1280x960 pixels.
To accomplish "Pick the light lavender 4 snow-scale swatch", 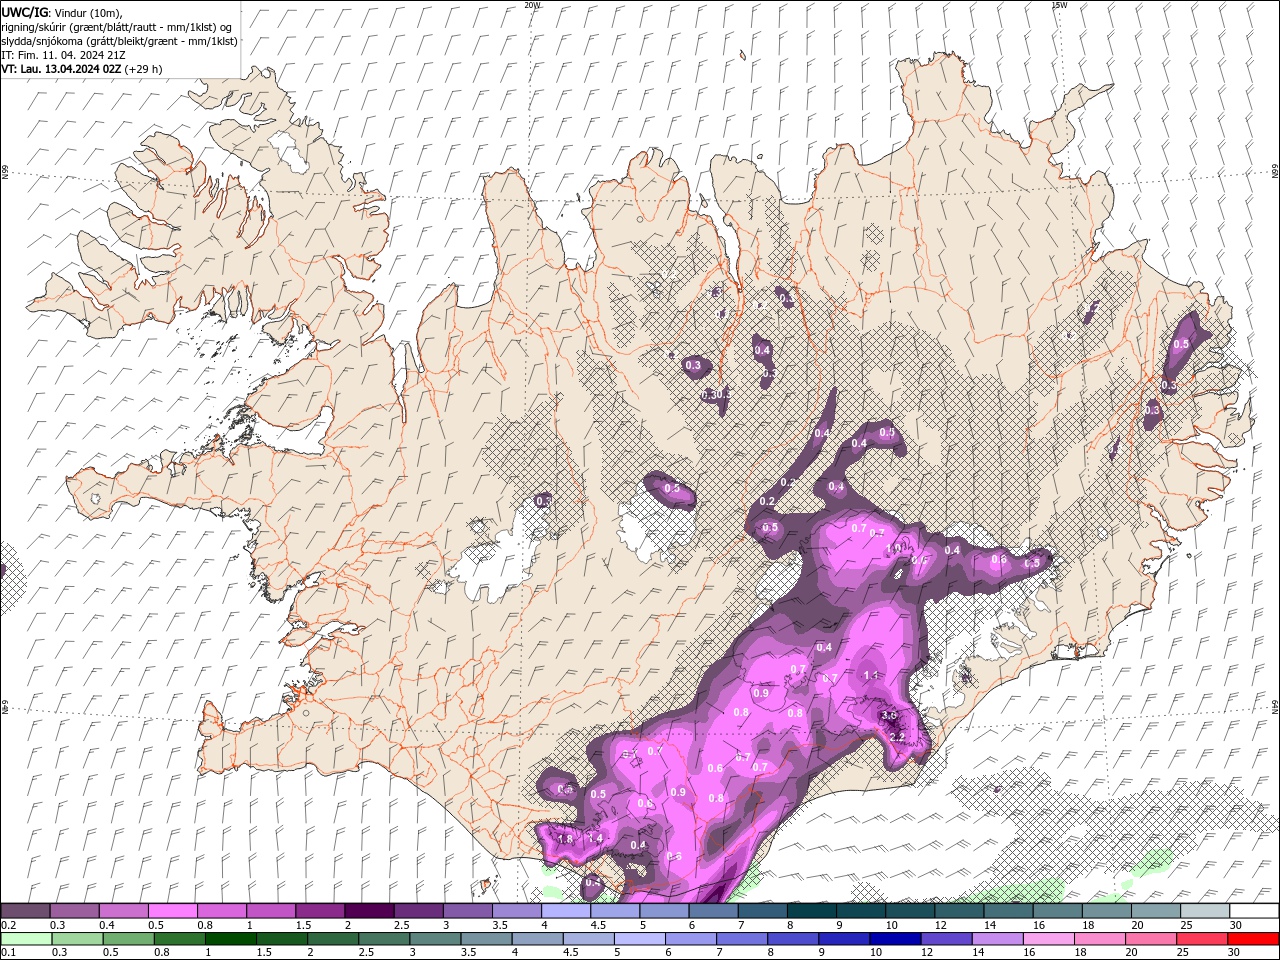I will 565,911.
